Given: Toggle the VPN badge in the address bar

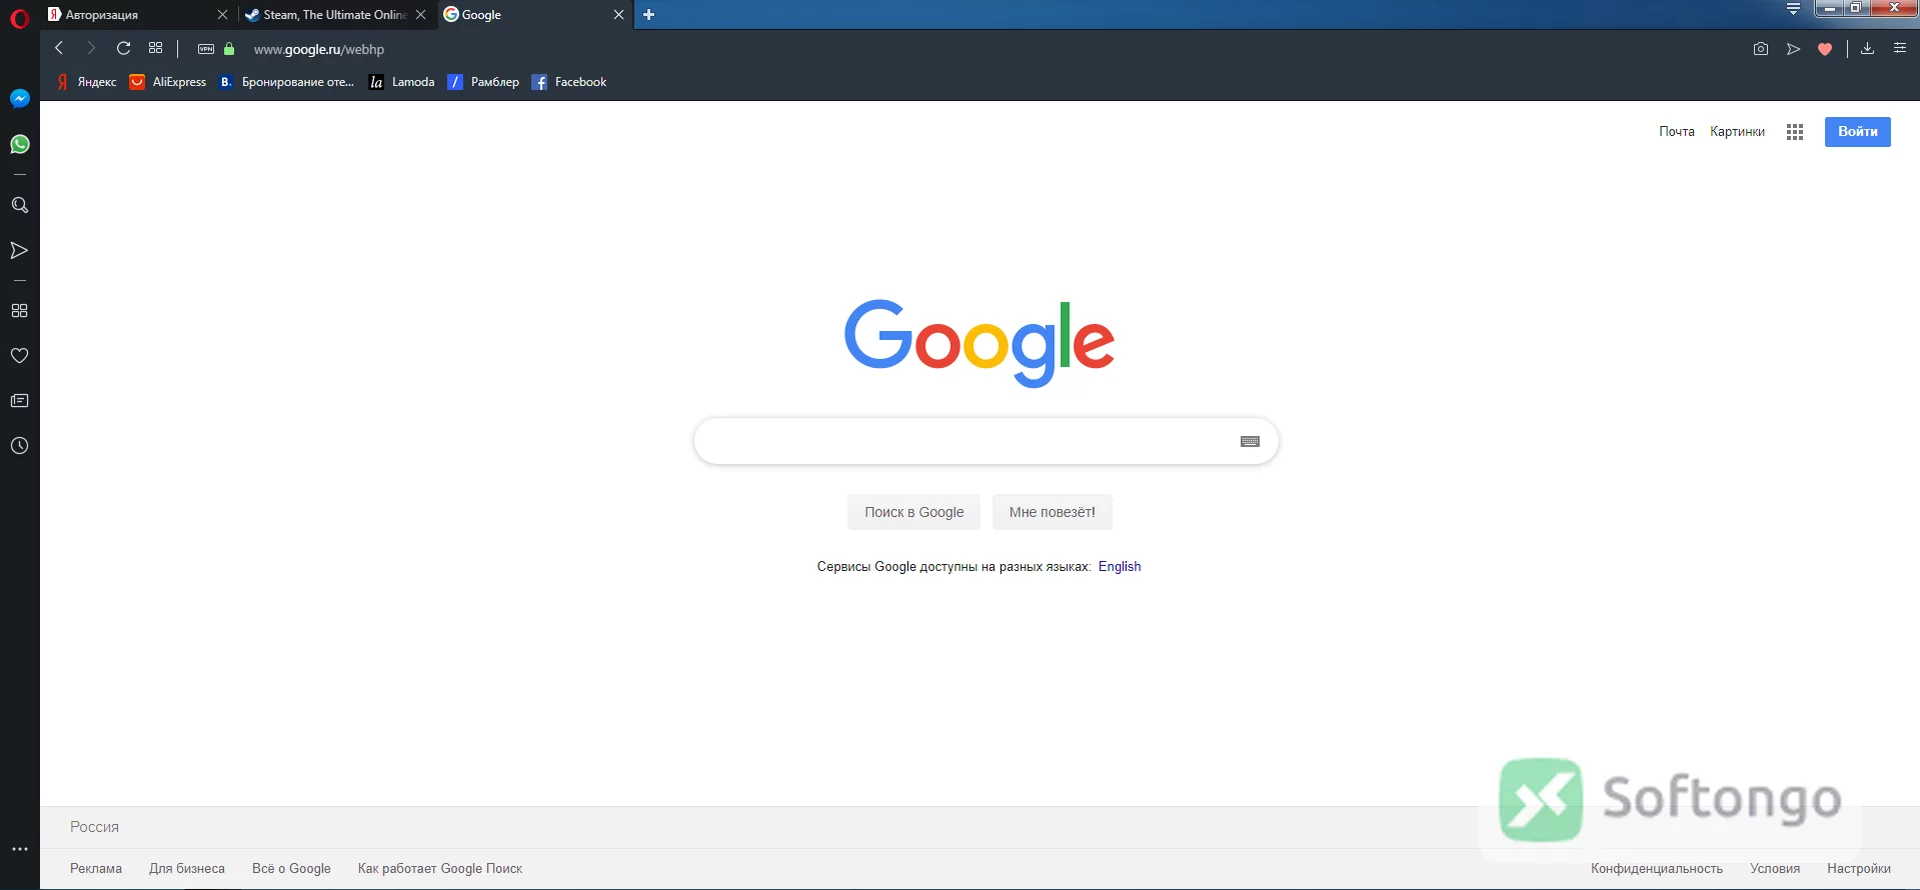Looking at the screenshot, I should [x=206, y=49].
